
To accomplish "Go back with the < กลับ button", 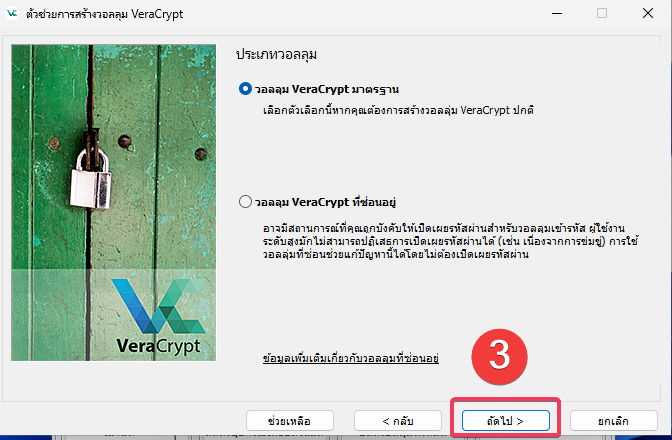I will pos(398,421).
